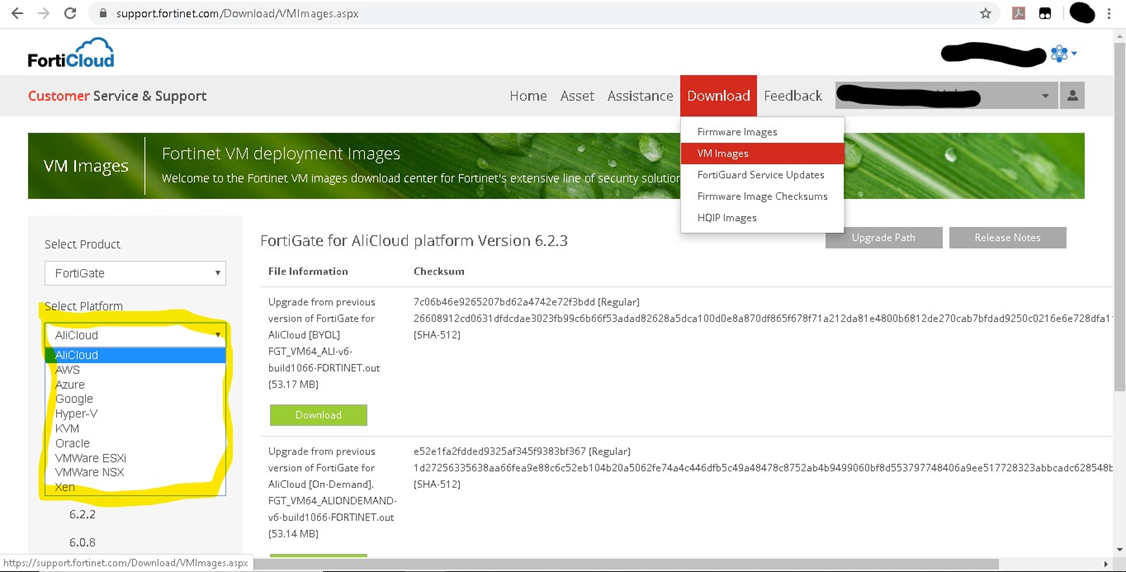Select AliCloud option in platform list
The image size is (1126, 572).
135,355
